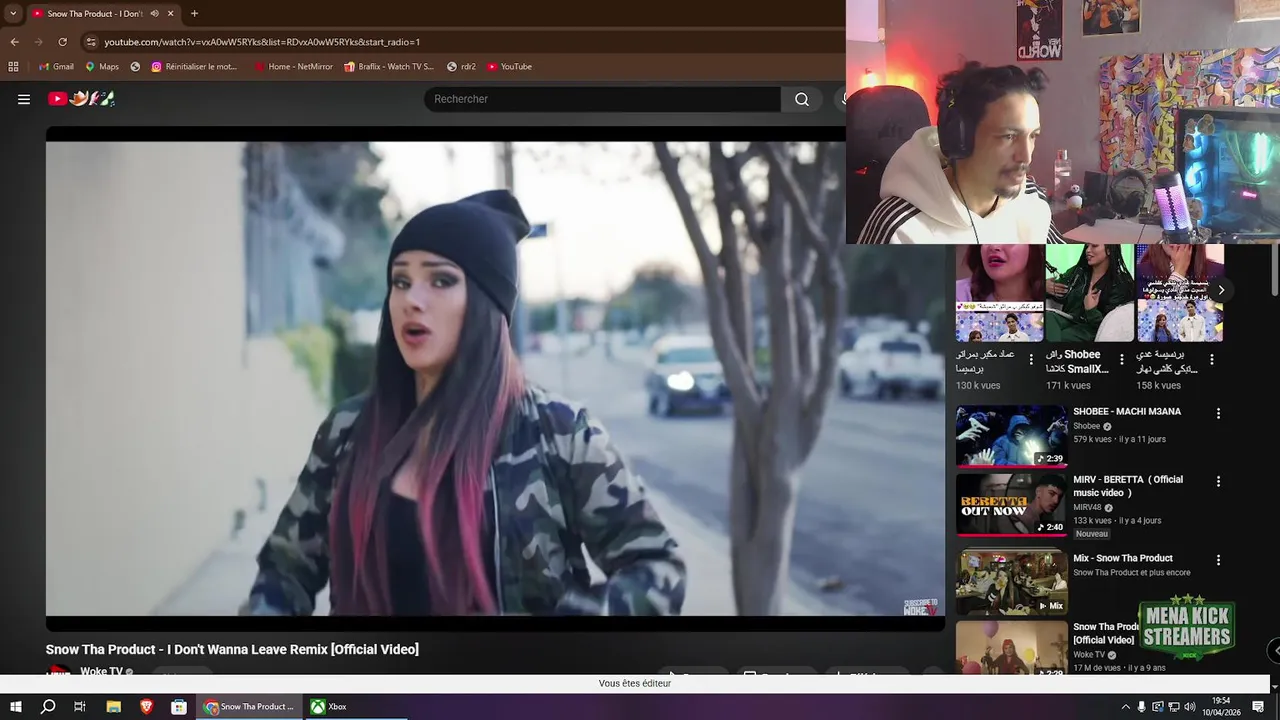Select the YouTube URL in address bar

[262, 42]
